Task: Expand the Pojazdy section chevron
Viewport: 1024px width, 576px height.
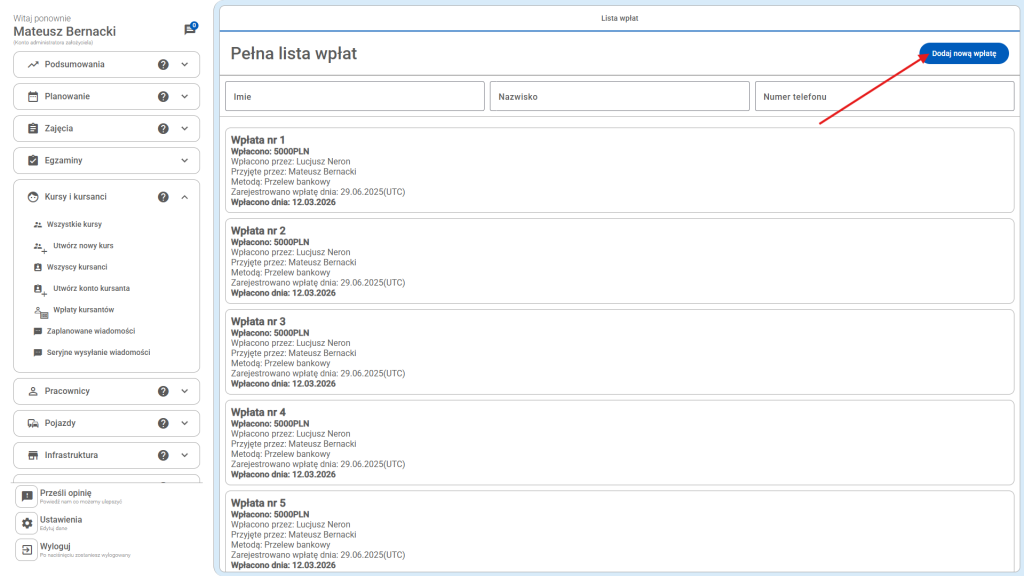Action: (185, 423)
